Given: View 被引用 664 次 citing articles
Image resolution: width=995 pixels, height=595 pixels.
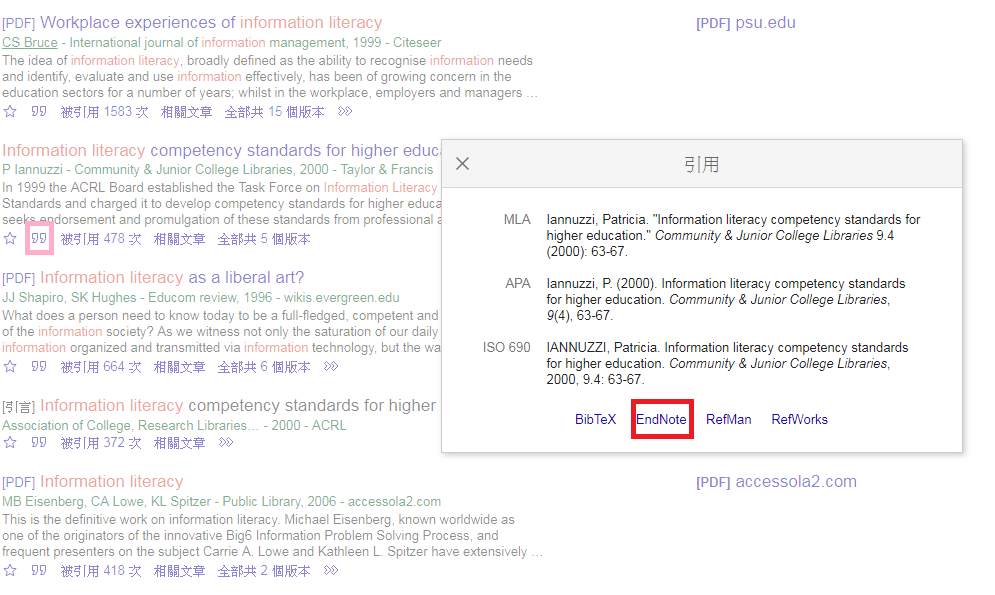Looking at the screenshot, I should click(101, 367).
